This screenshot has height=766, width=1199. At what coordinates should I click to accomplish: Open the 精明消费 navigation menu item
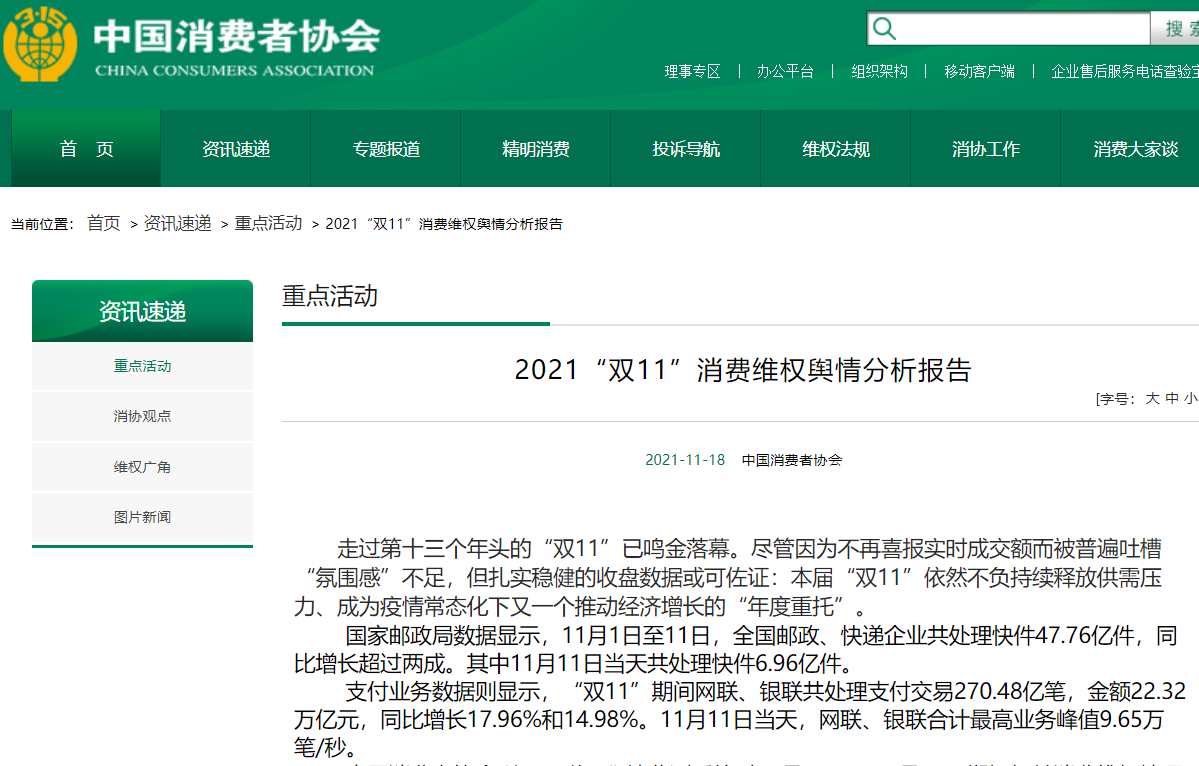pos(535,148)
